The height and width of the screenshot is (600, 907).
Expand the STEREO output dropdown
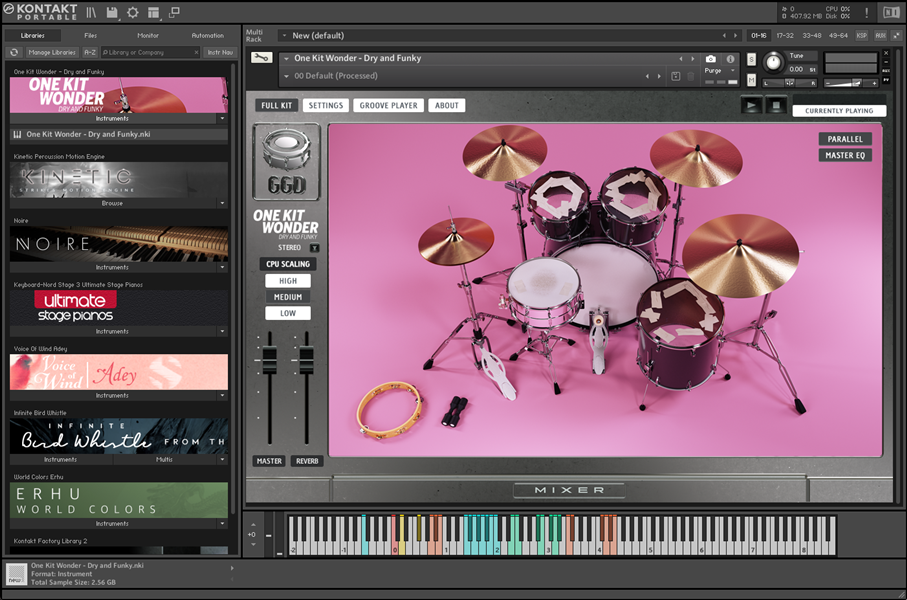click(314, 248)
